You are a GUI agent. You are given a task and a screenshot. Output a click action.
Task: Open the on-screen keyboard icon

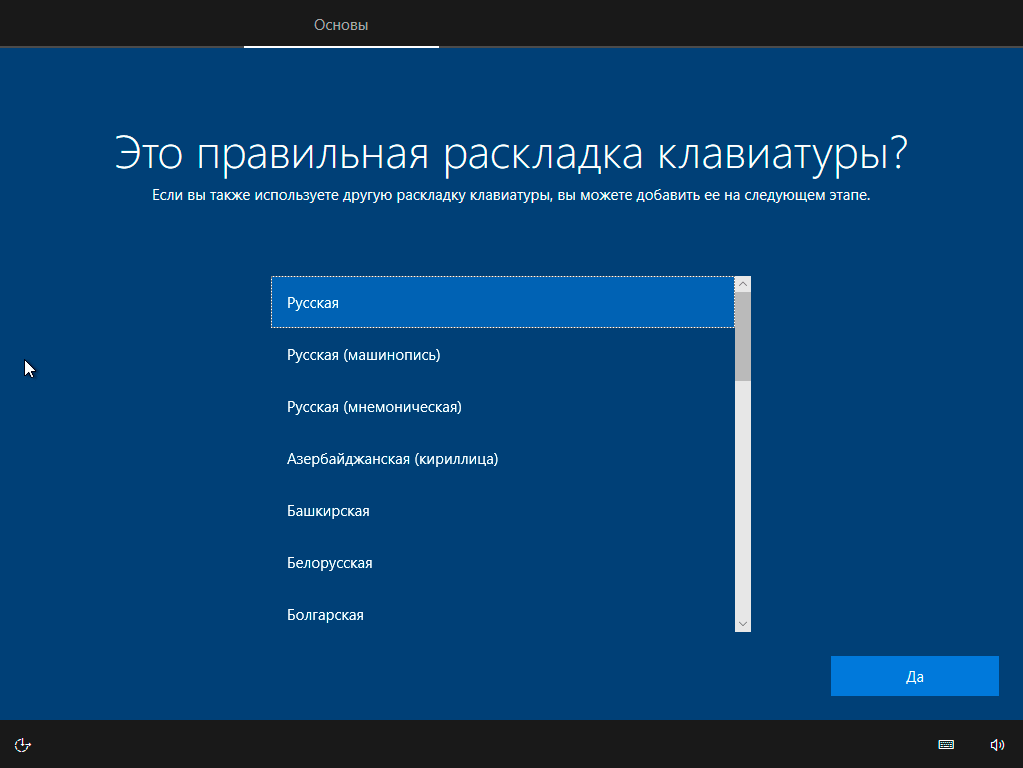point(945,744)
